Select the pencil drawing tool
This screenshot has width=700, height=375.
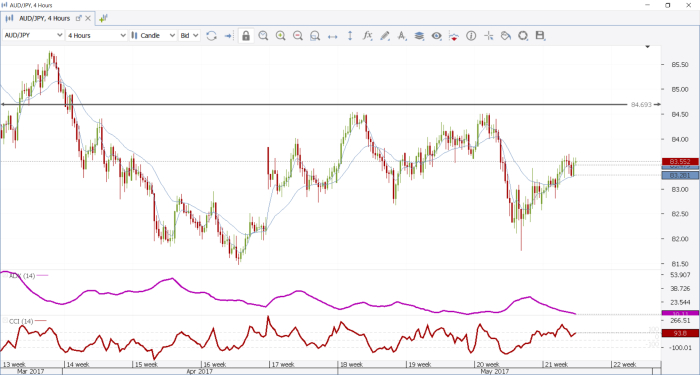(x=385, y=36)
